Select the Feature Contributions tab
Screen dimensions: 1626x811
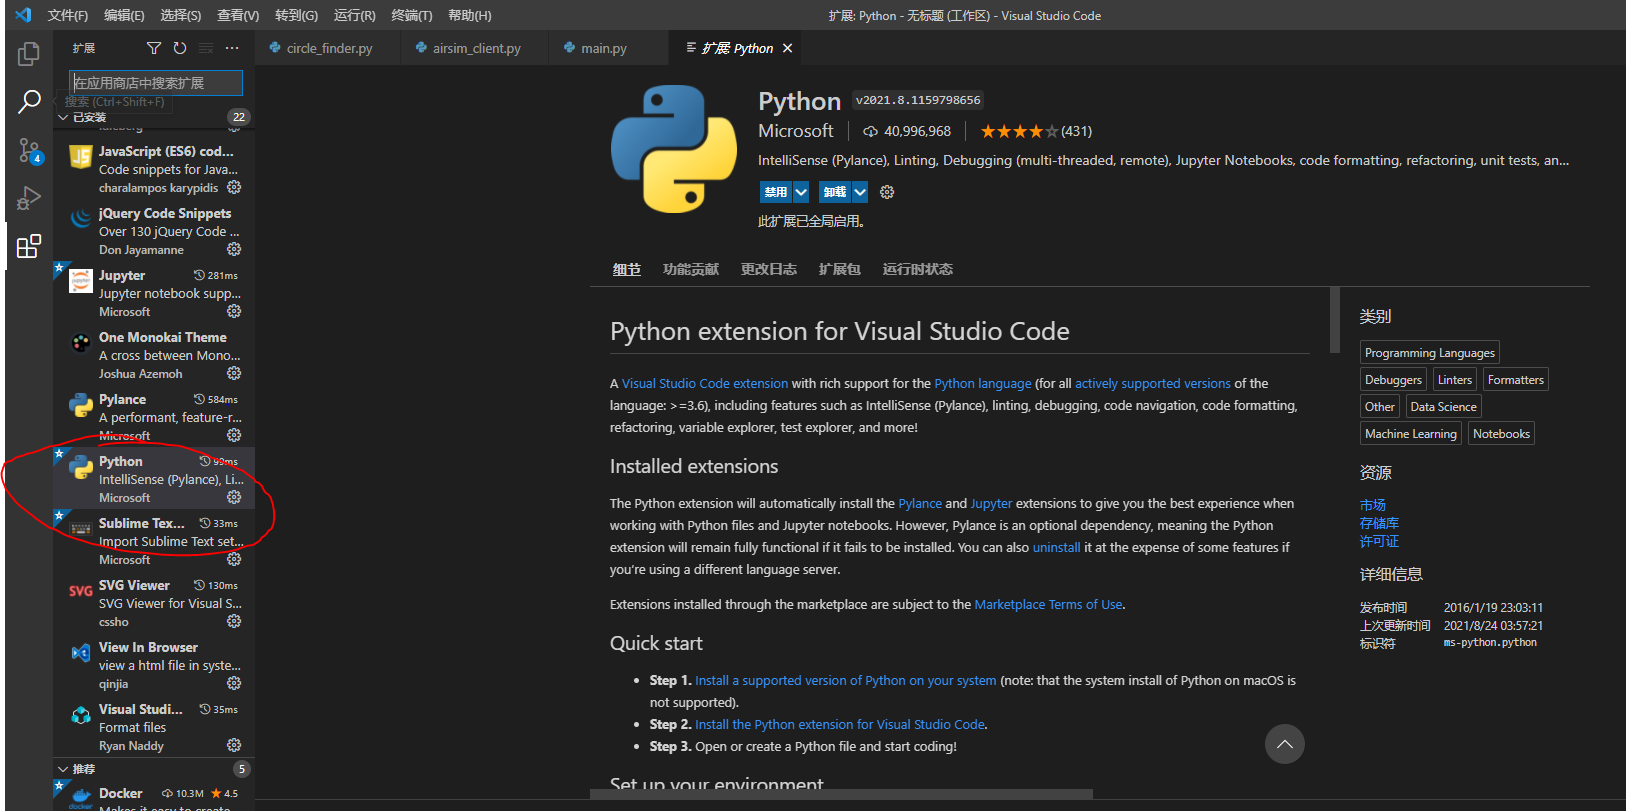click(x=691, y=269)
